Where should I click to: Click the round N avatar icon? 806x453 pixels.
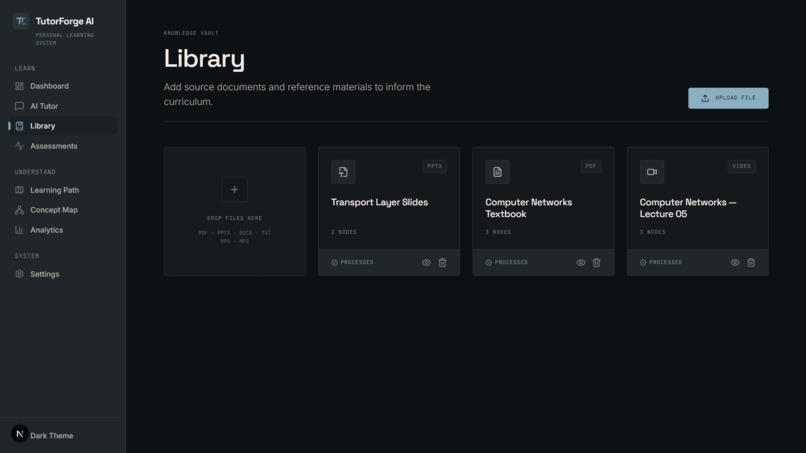[20, 434]
